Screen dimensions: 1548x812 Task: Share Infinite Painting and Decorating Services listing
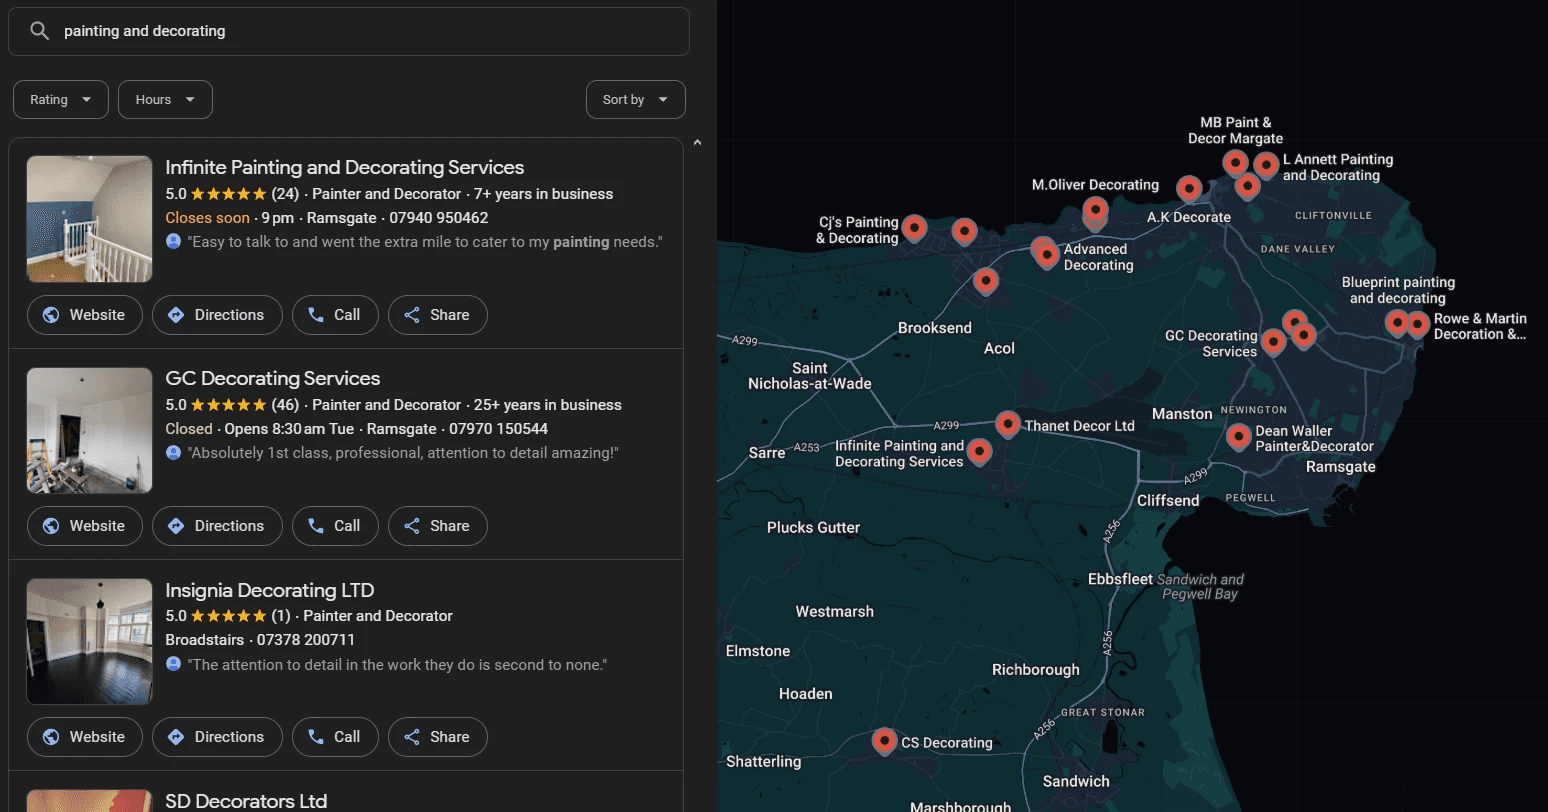[x=437, y=315]
